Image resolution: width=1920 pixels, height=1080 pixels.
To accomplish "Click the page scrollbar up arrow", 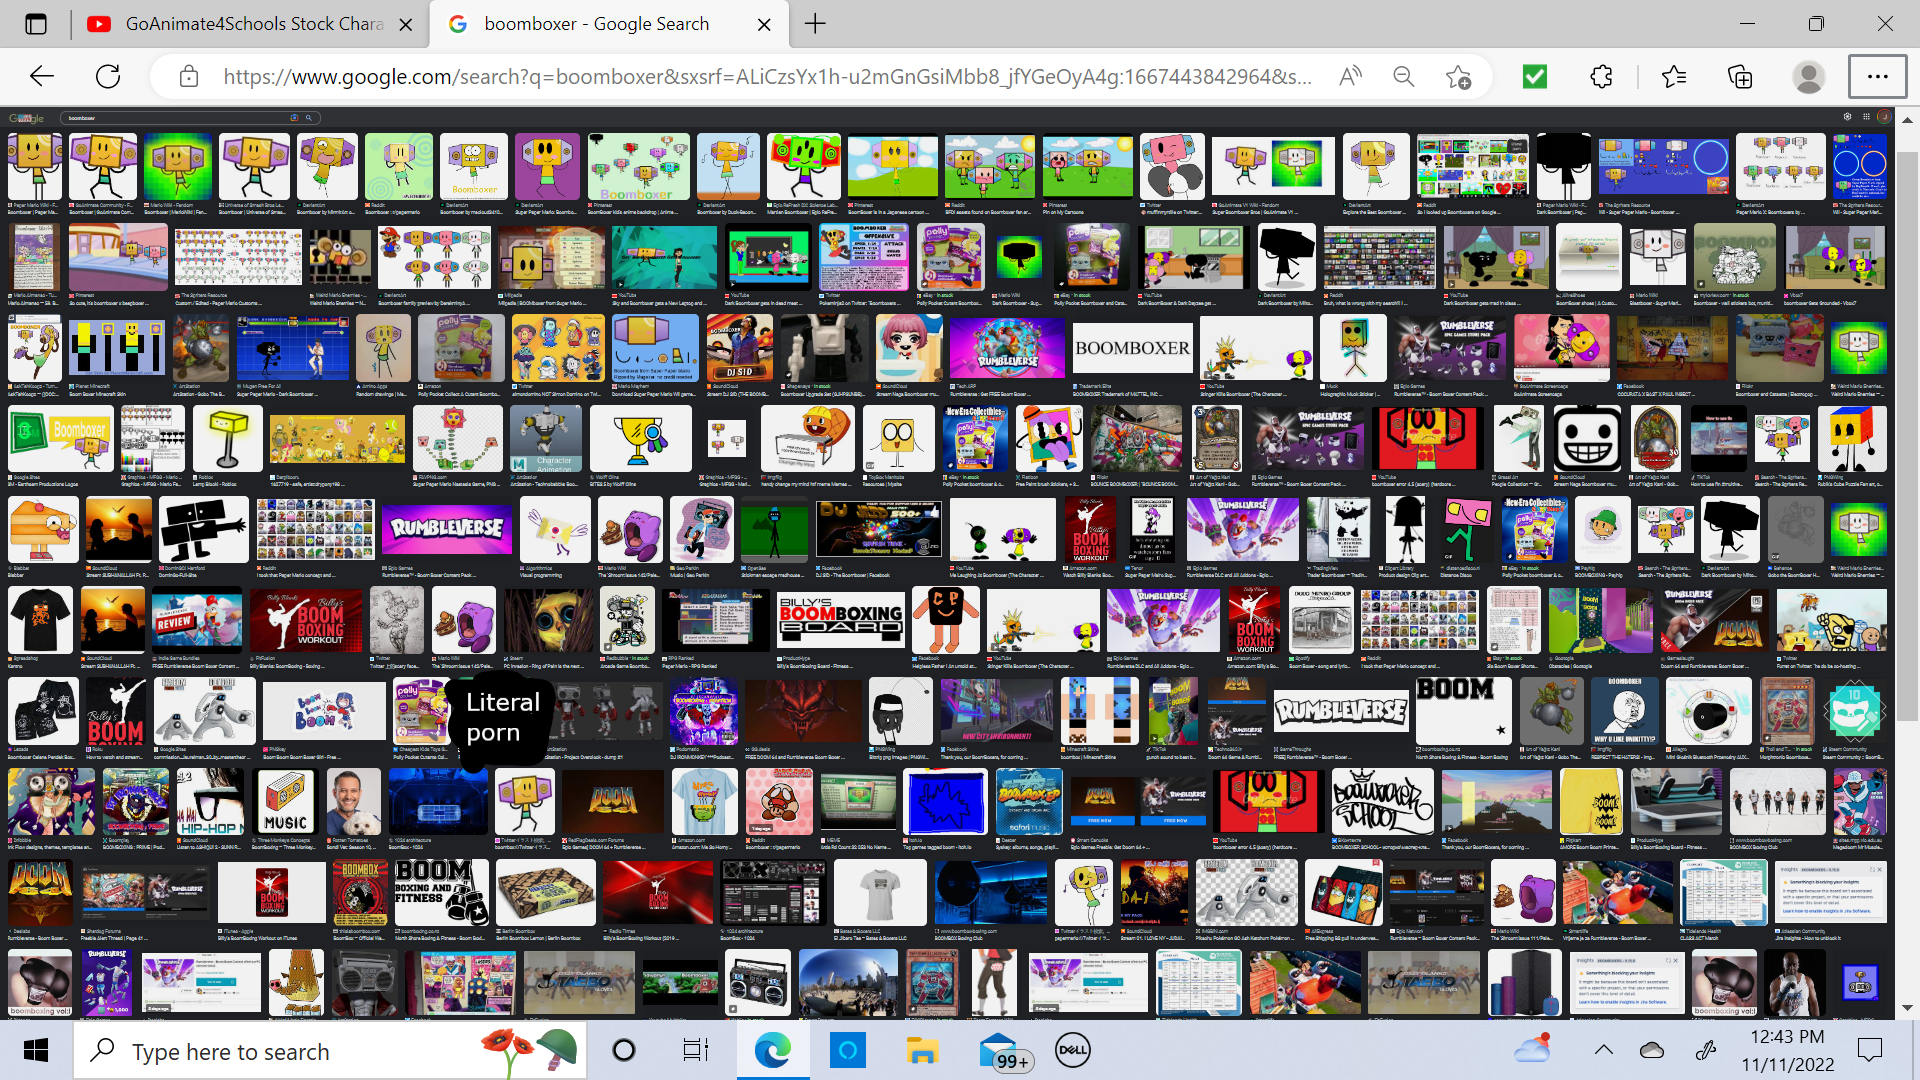I will coord(1907,118).
